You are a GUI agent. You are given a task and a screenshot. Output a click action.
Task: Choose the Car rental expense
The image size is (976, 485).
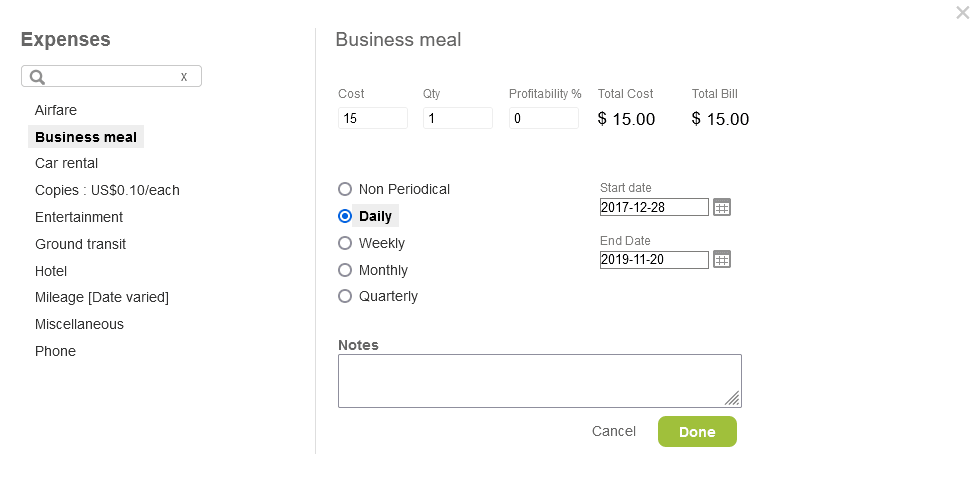coord(66,163)
